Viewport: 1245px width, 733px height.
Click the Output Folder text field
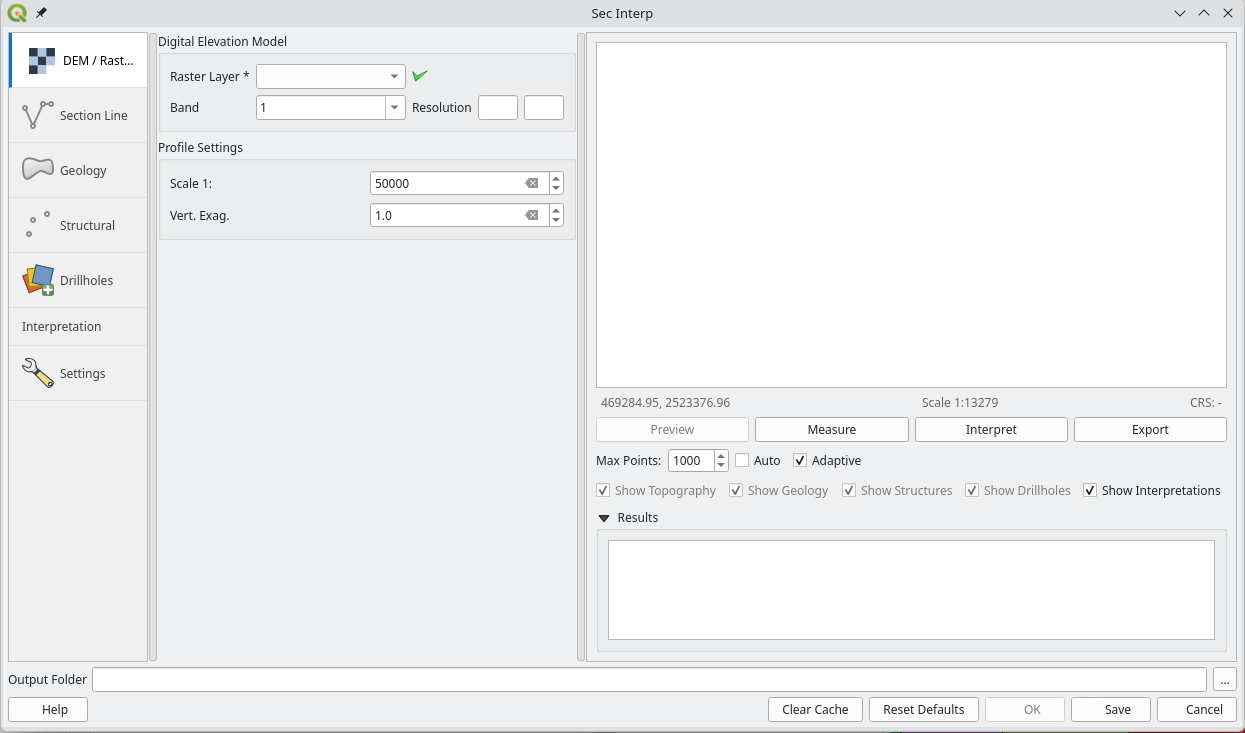648,679
